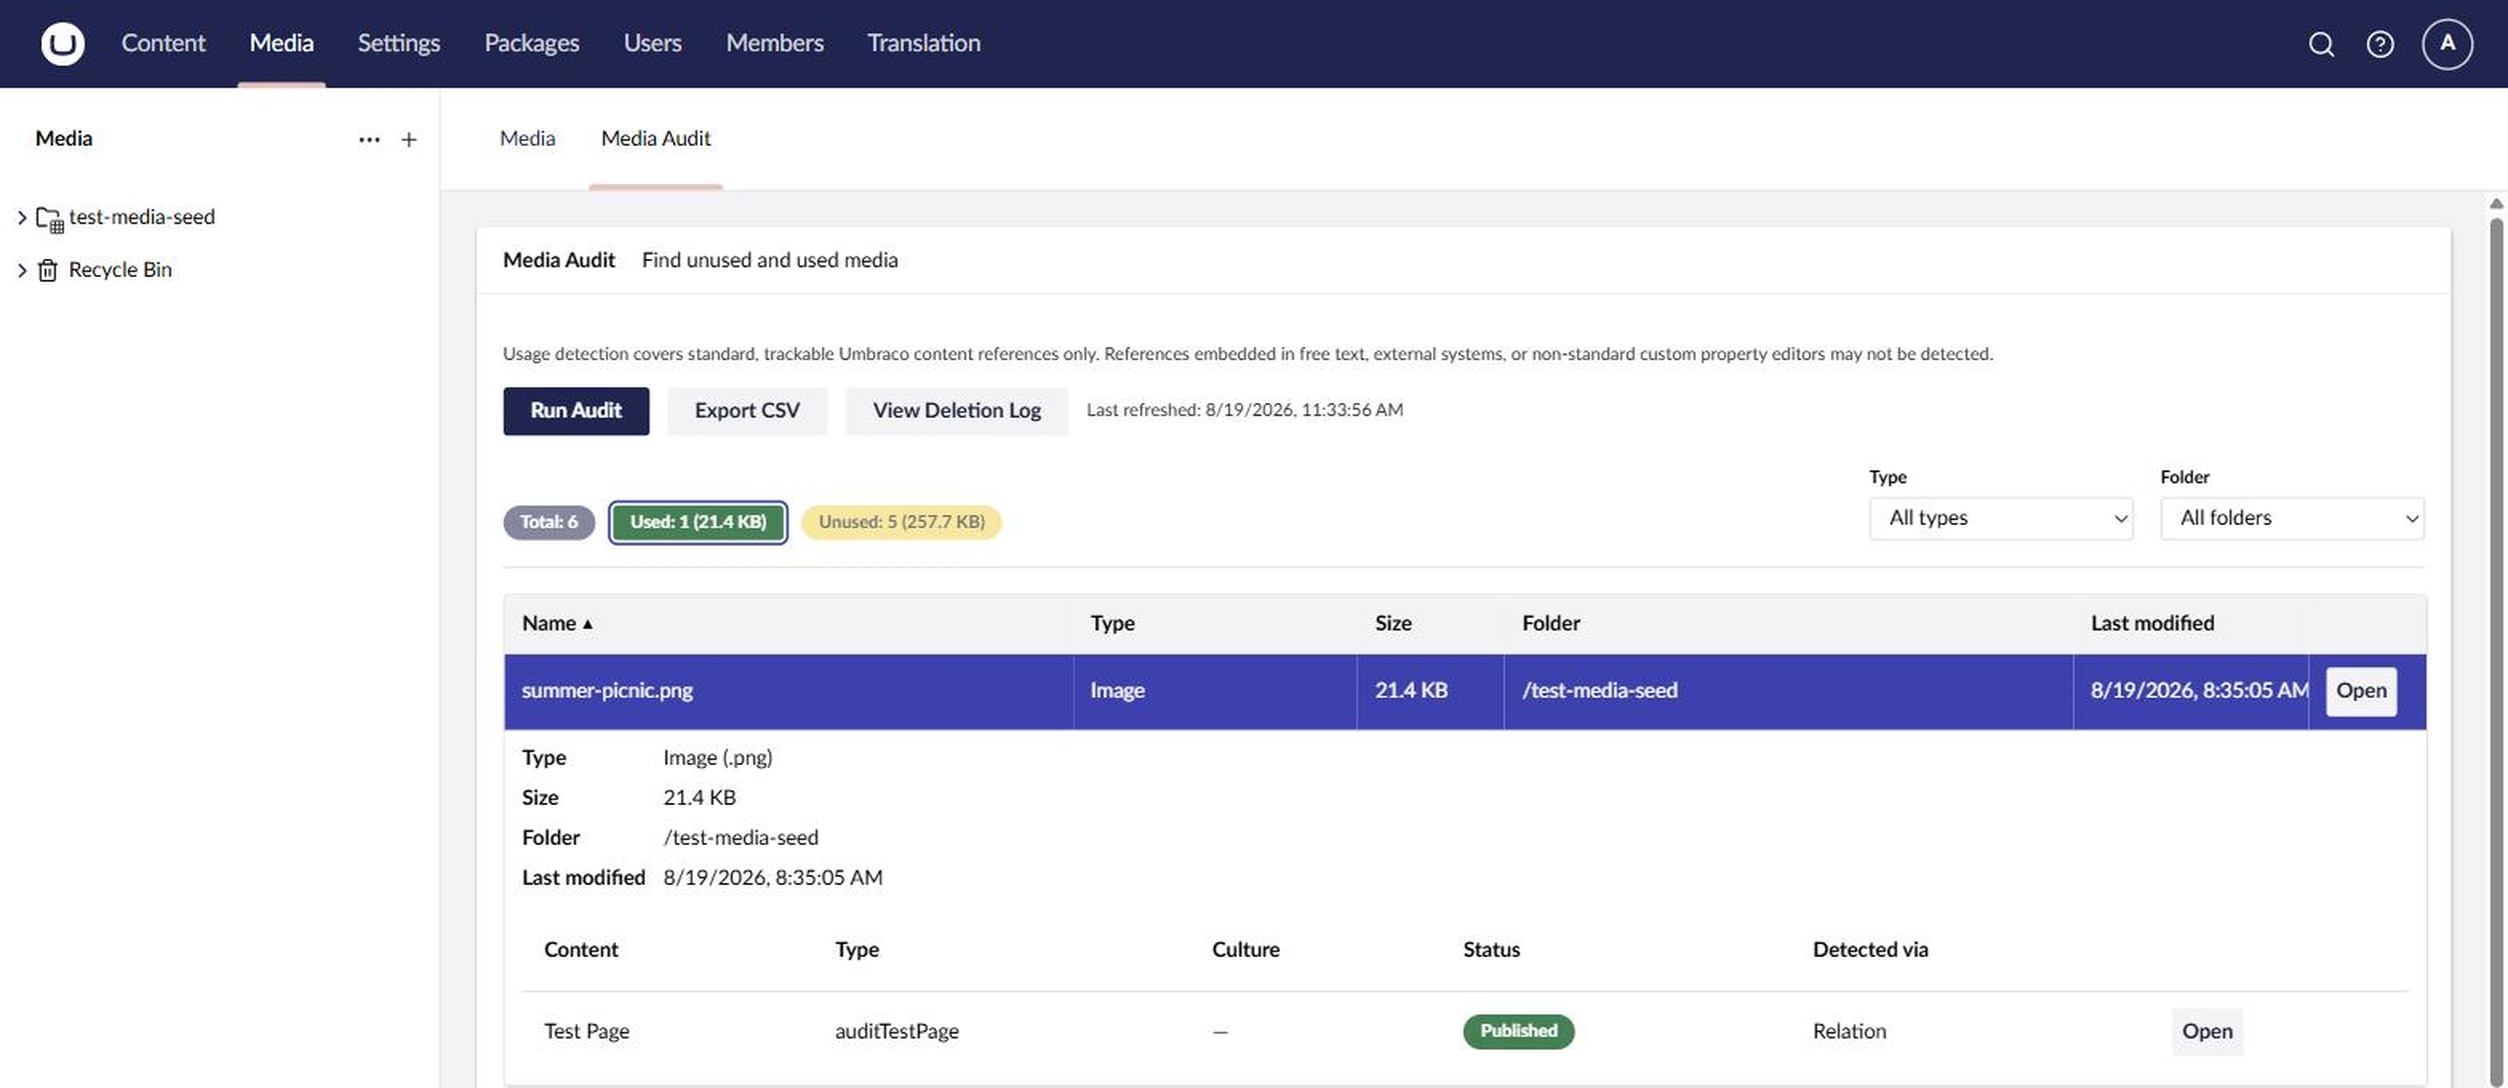The image size is (2508, 1088).
Task: Go to the Packages section
Action: click(x=531, y=43)
